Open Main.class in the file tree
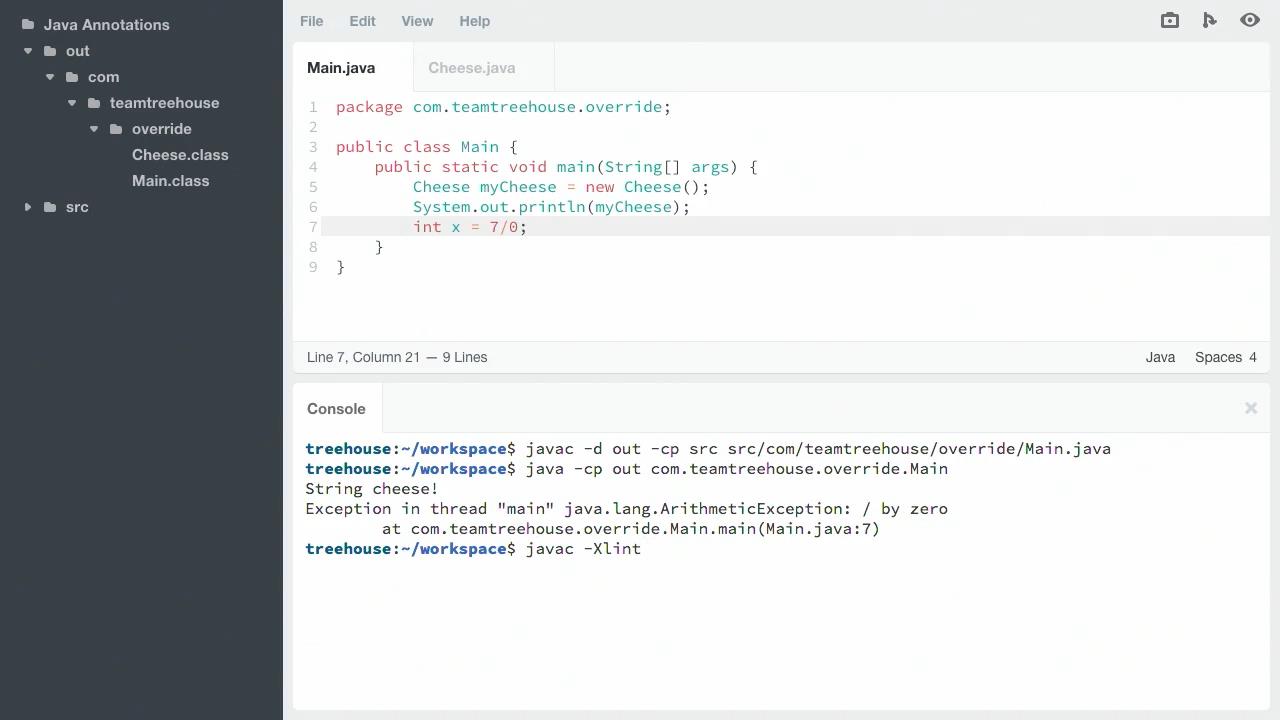 point(170,181)
